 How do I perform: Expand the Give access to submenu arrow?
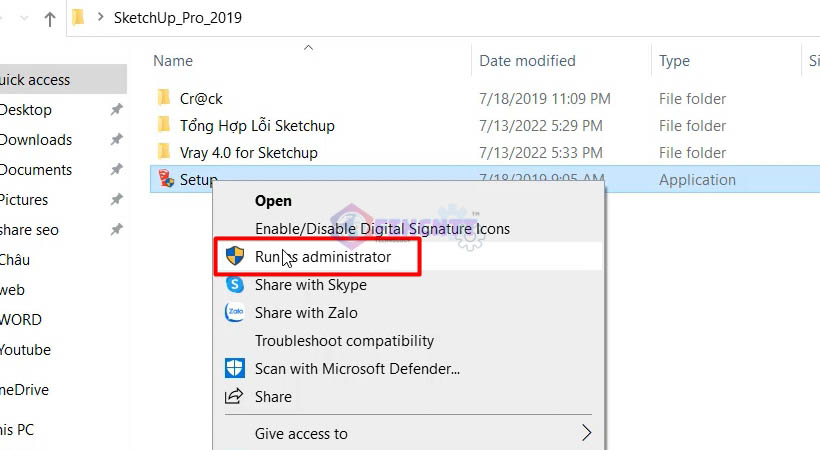point(587,434)
